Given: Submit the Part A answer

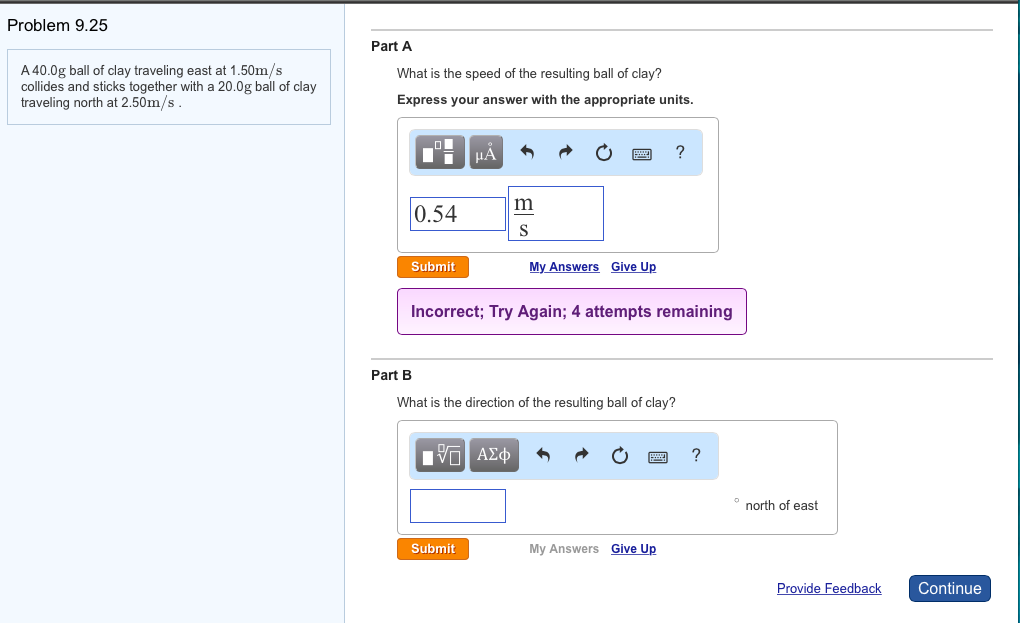Looking at the screenshot, I should click(433, 267).
